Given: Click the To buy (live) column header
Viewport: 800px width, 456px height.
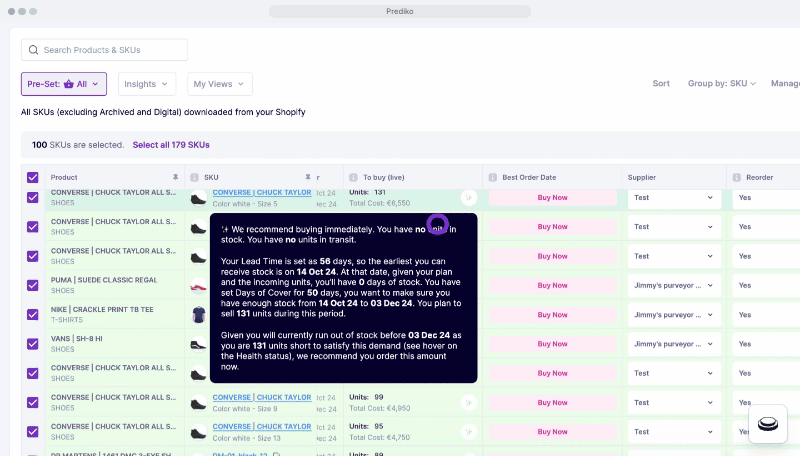Looking at the screenshot, I should click(x=413, y=177).
